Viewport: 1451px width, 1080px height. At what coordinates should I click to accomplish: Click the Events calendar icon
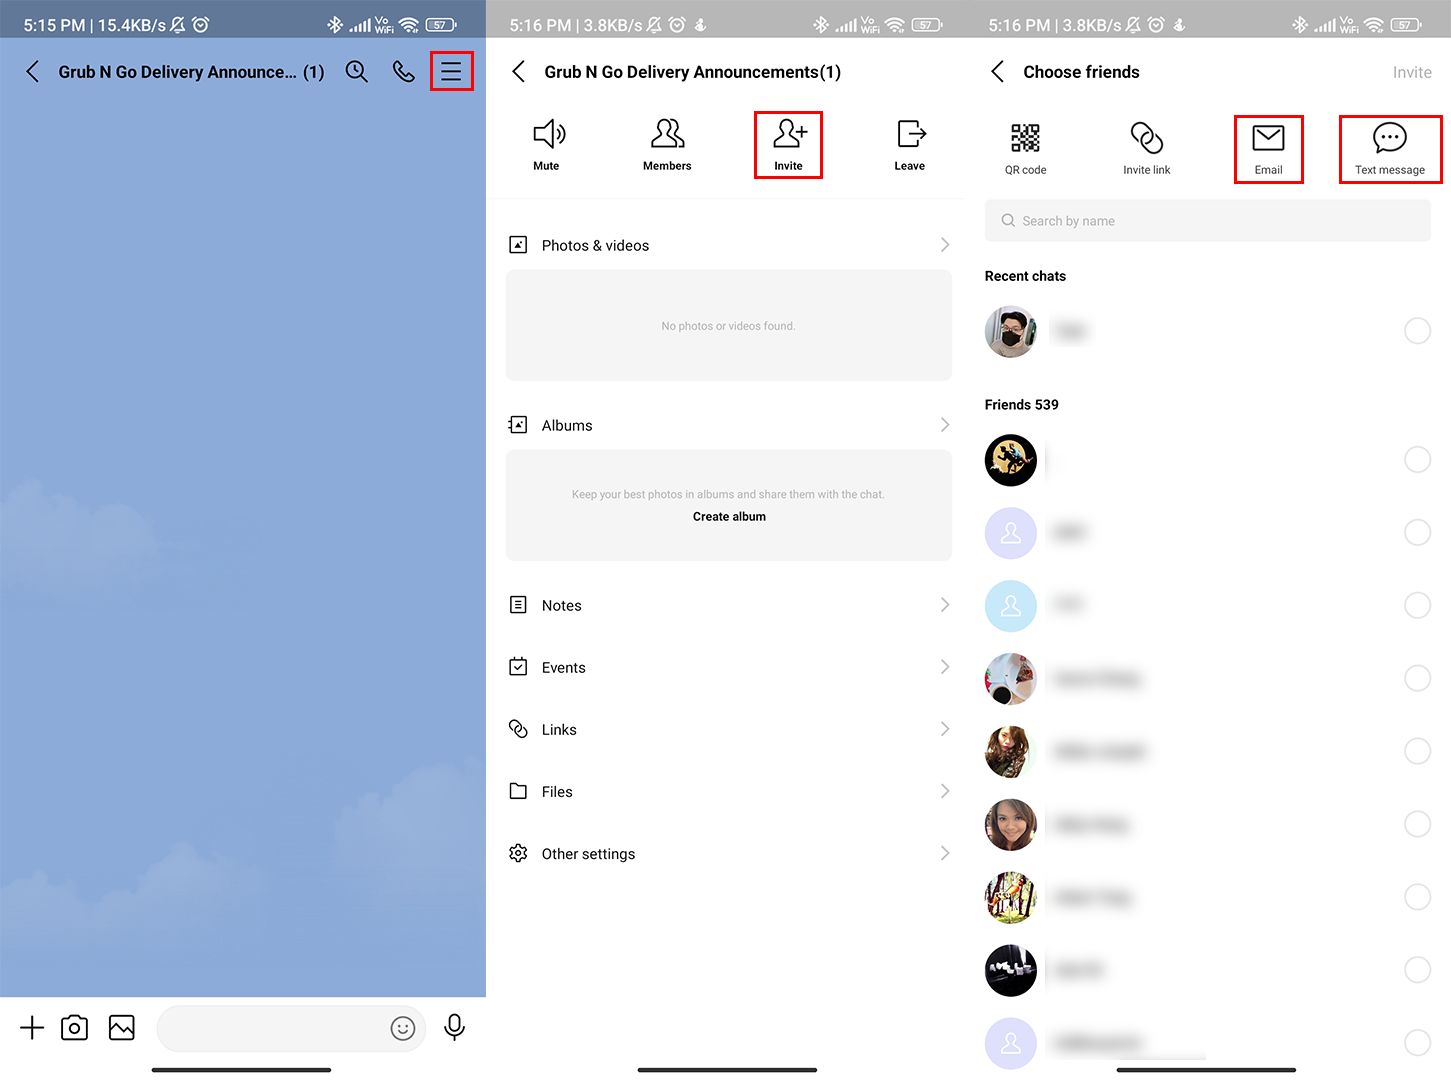[518, 667]
